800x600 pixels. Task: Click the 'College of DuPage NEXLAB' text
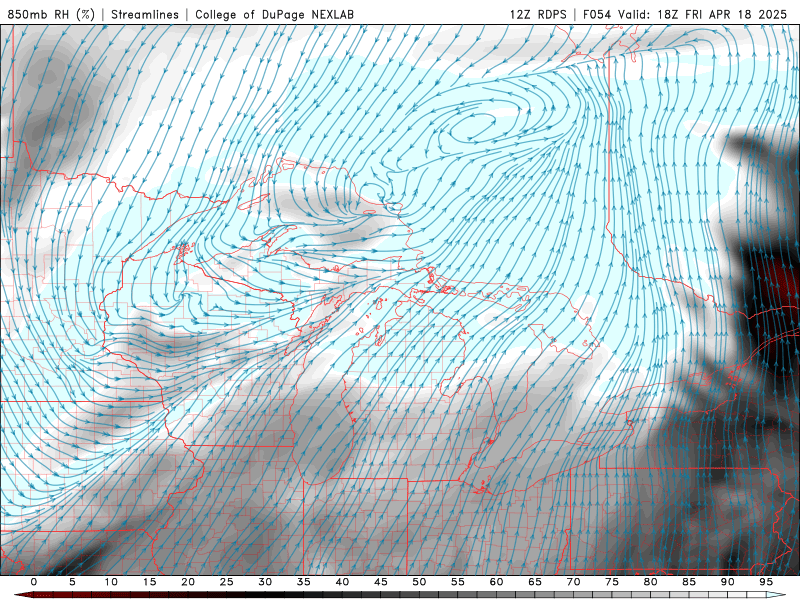click(274, 14)
